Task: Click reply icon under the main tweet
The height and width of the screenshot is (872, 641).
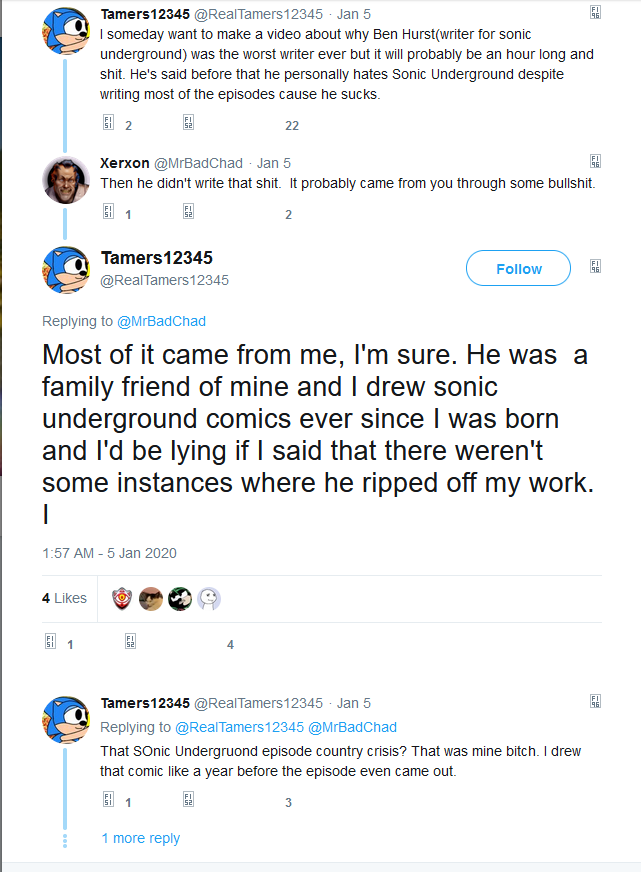Action: point(50,644)
